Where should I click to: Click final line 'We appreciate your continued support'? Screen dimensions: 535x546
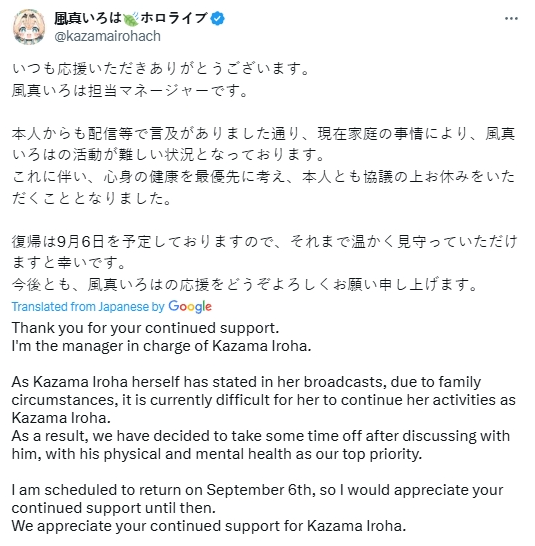[x=209, y=526]
